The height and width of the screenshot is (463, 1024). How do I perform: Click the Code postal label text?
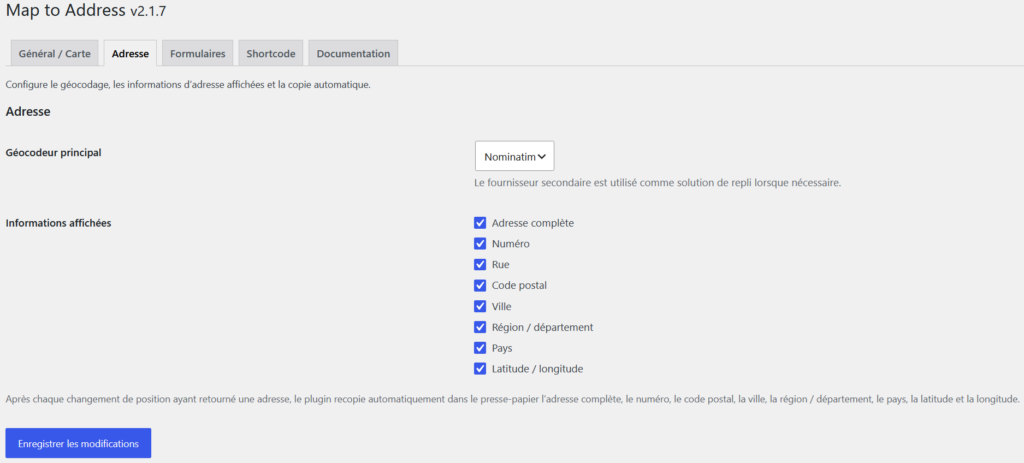pos(519,285)
